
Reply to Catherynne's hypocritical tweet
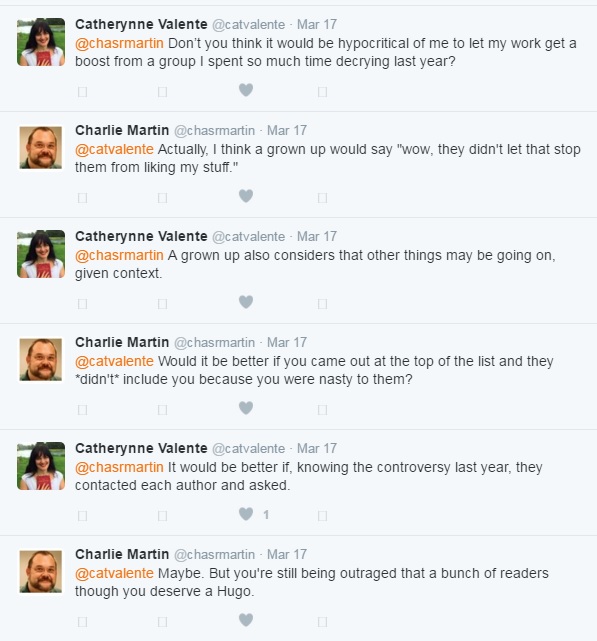[82, 92]
